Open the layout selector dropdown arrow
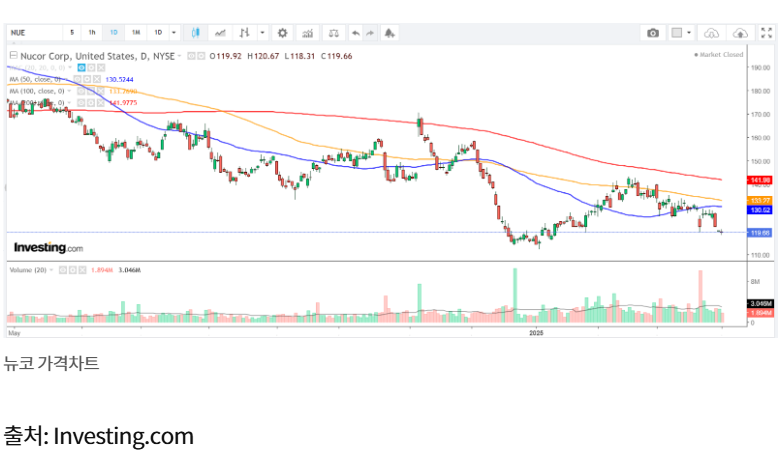 [689, 33]
